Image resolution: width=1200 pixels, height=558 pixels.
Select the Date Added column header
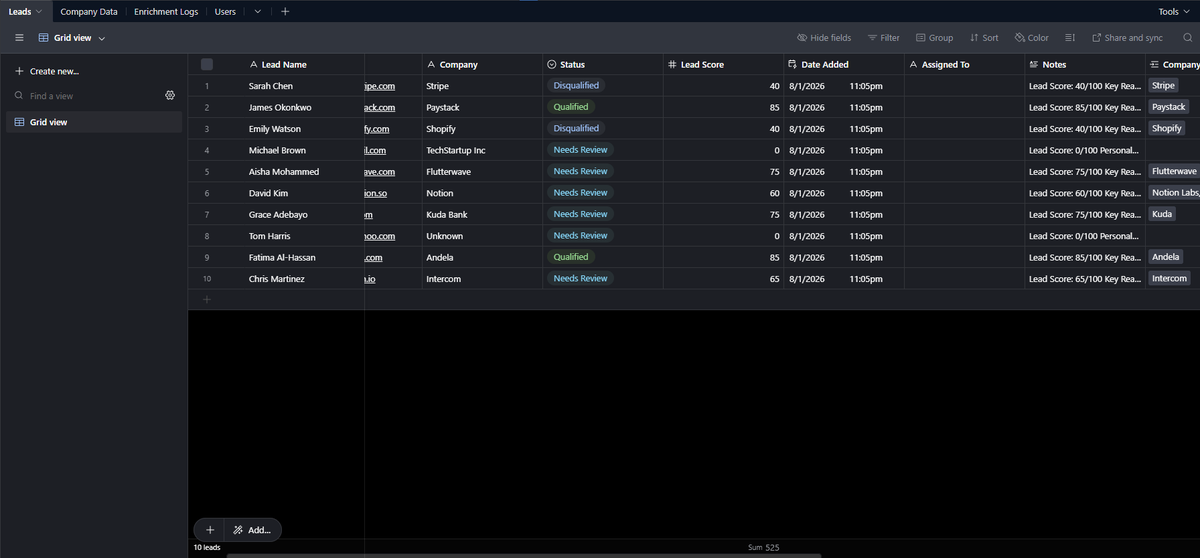pos(843,64)
